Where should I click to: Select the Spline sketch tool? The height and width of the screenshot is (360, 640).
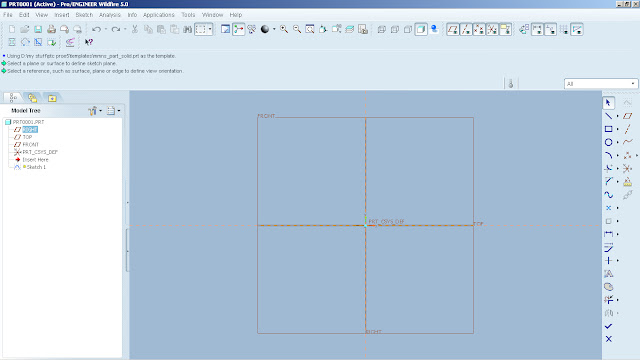coord(608,195)
